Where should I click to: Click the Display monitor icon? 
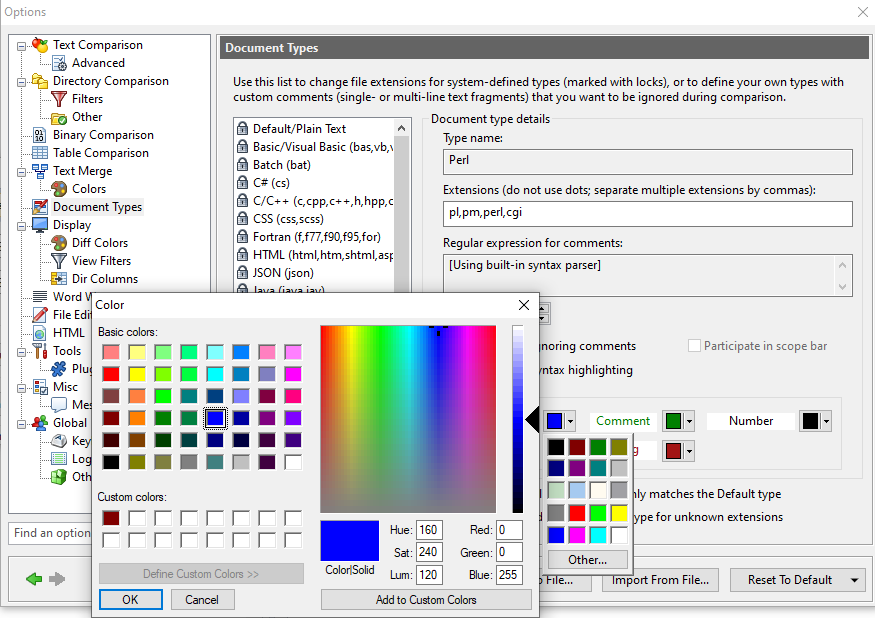pos(40,225)
